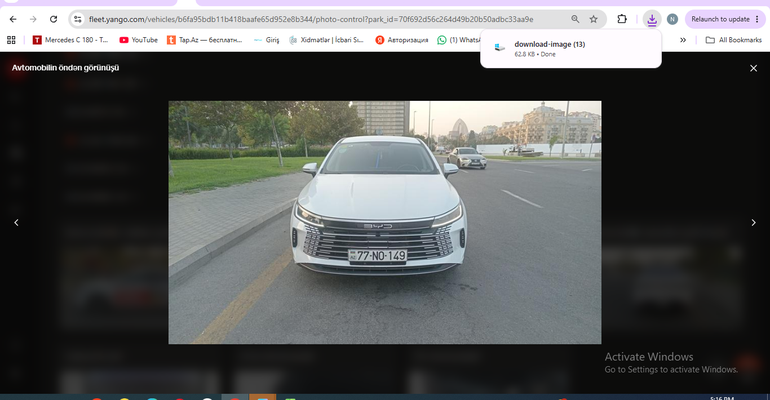Open the Авторизация bookmark
Screen dimensions: 770x400
[402, 40]
